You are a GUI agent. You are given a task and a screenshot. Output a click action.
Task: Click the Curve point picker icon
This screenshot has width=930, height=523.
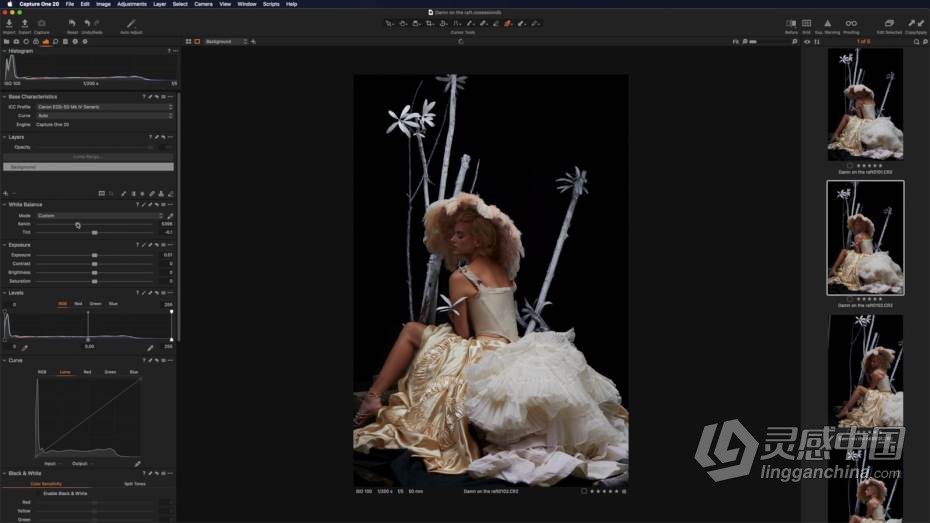tap(138, 464)
